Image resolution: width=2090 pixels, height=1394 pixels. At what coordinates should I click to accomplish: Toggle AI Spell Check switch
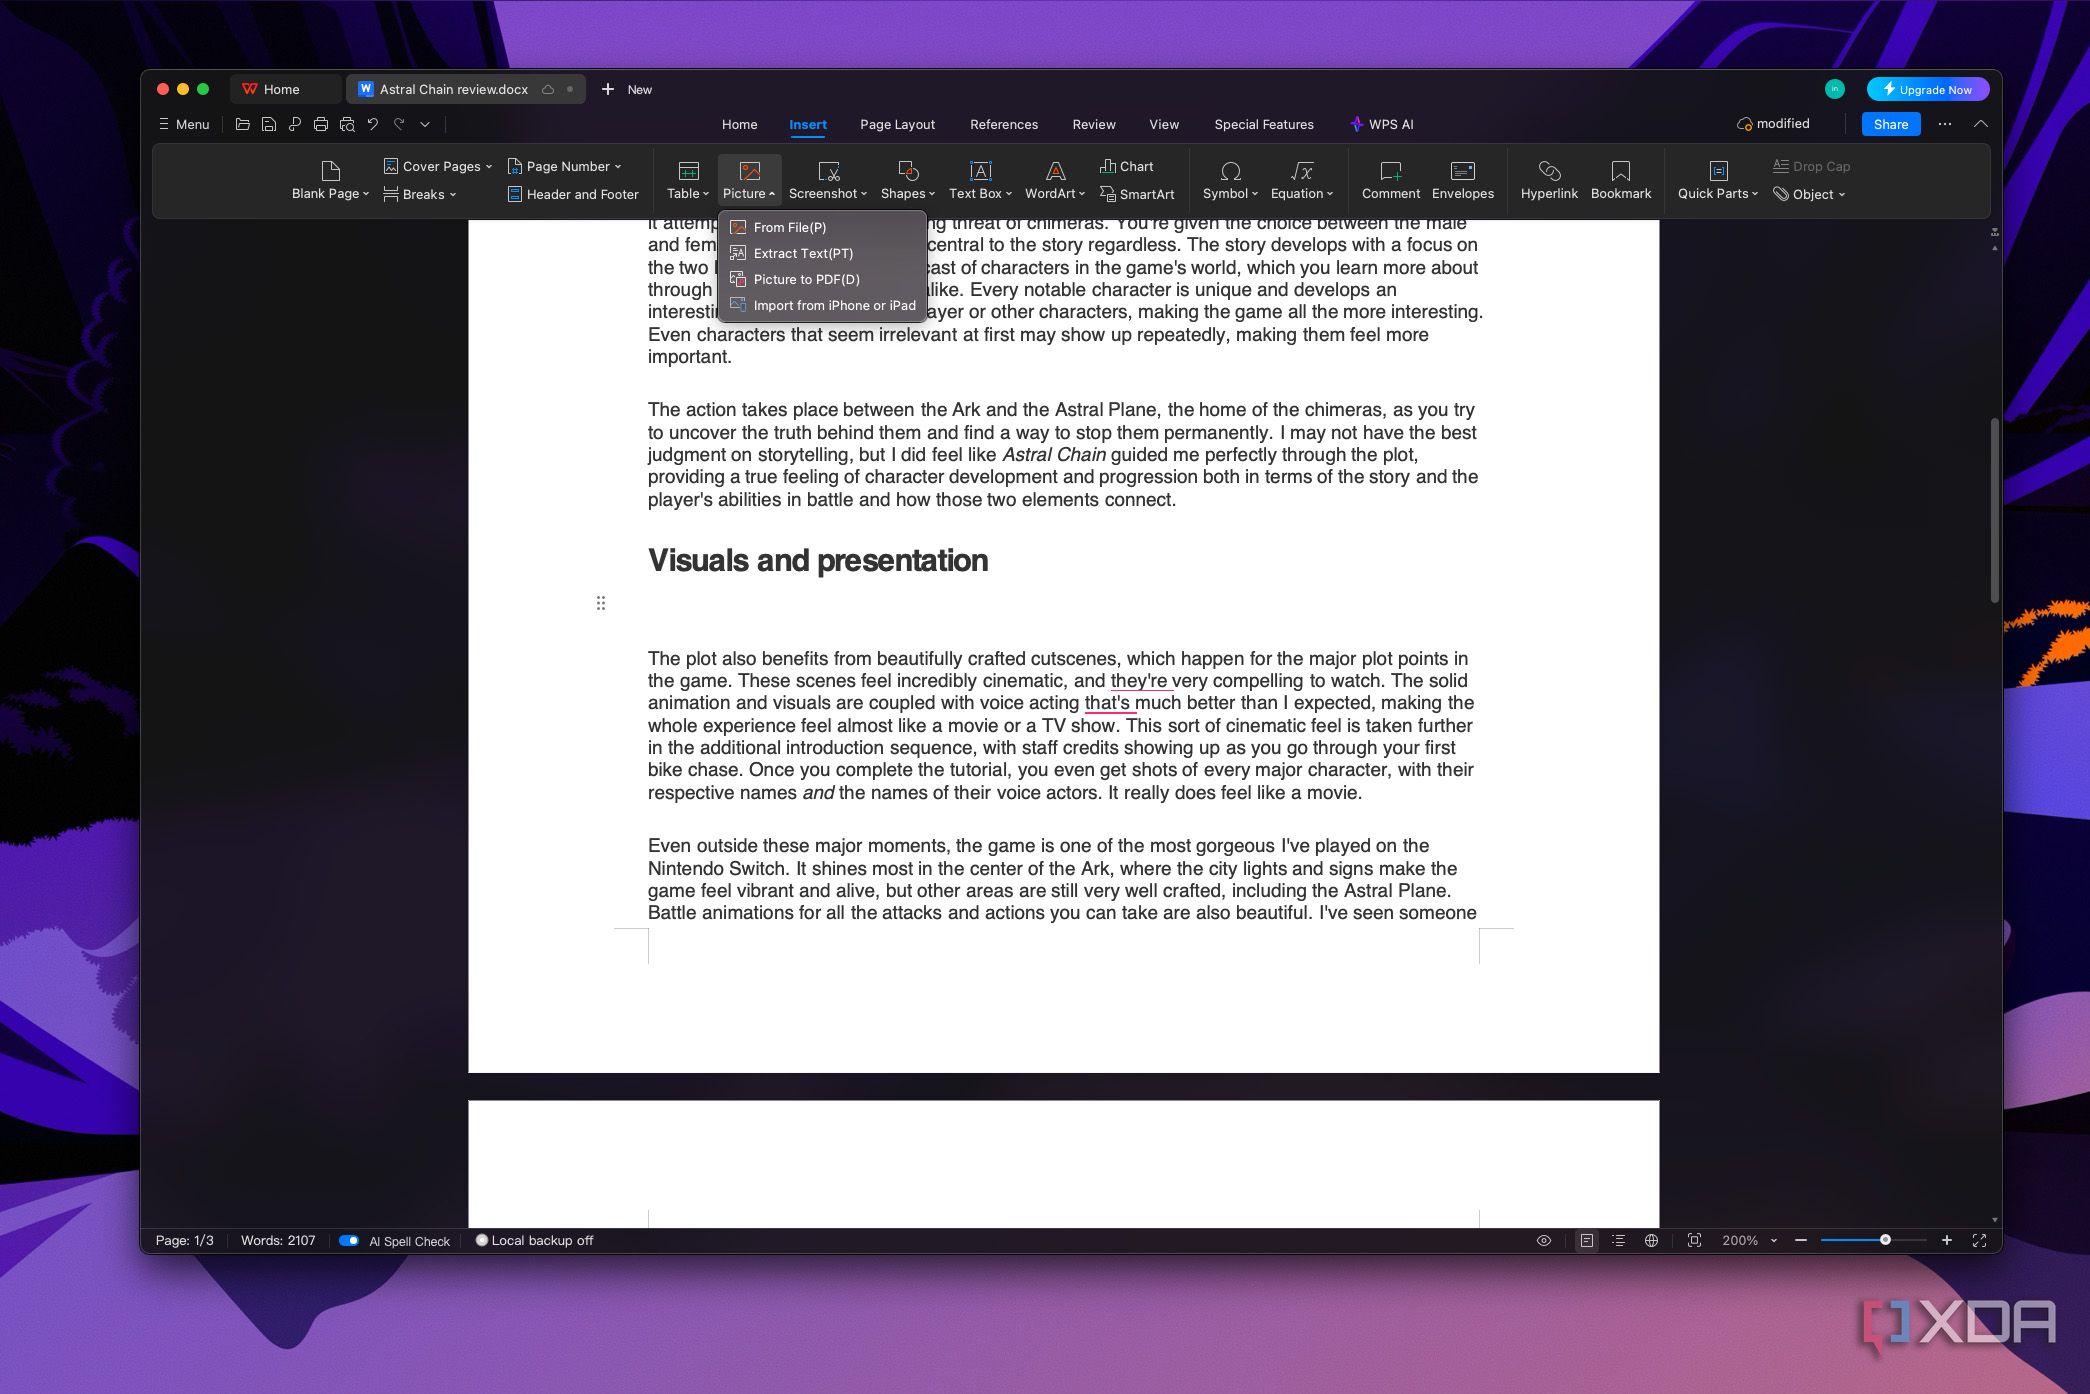[349, 1240]
